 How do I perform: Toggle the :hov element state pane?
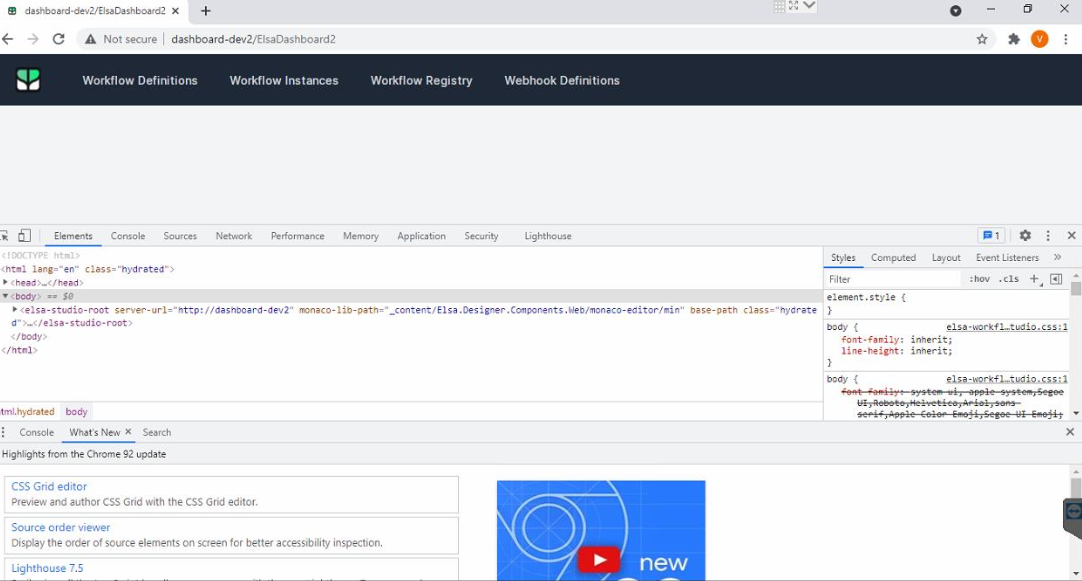980,279
